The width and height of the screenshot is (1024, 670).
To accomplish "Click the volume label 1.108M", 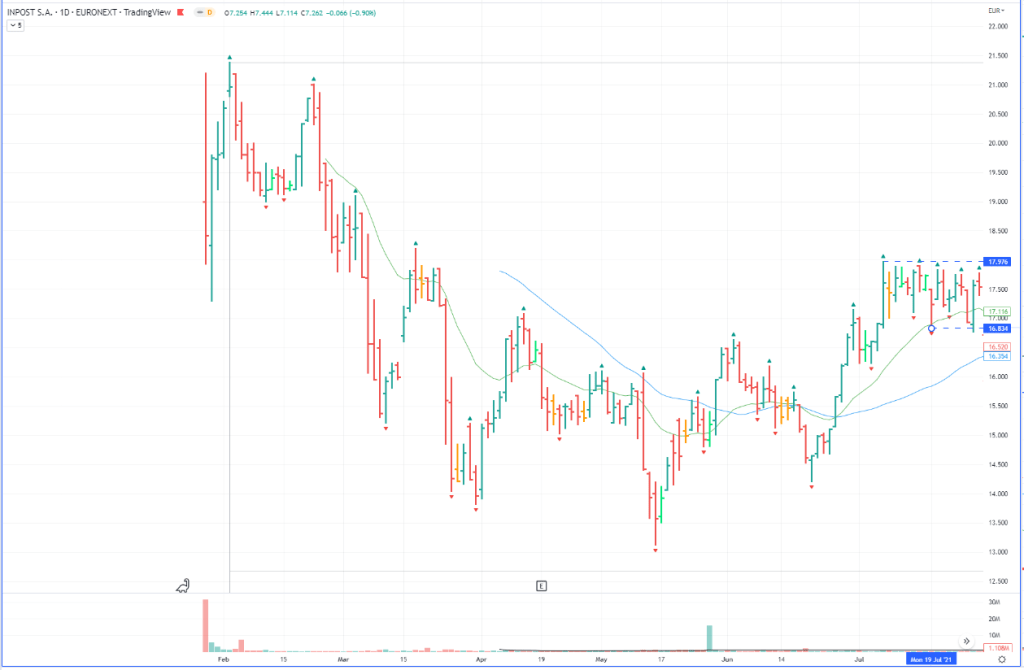I will [x=997, y=647].
